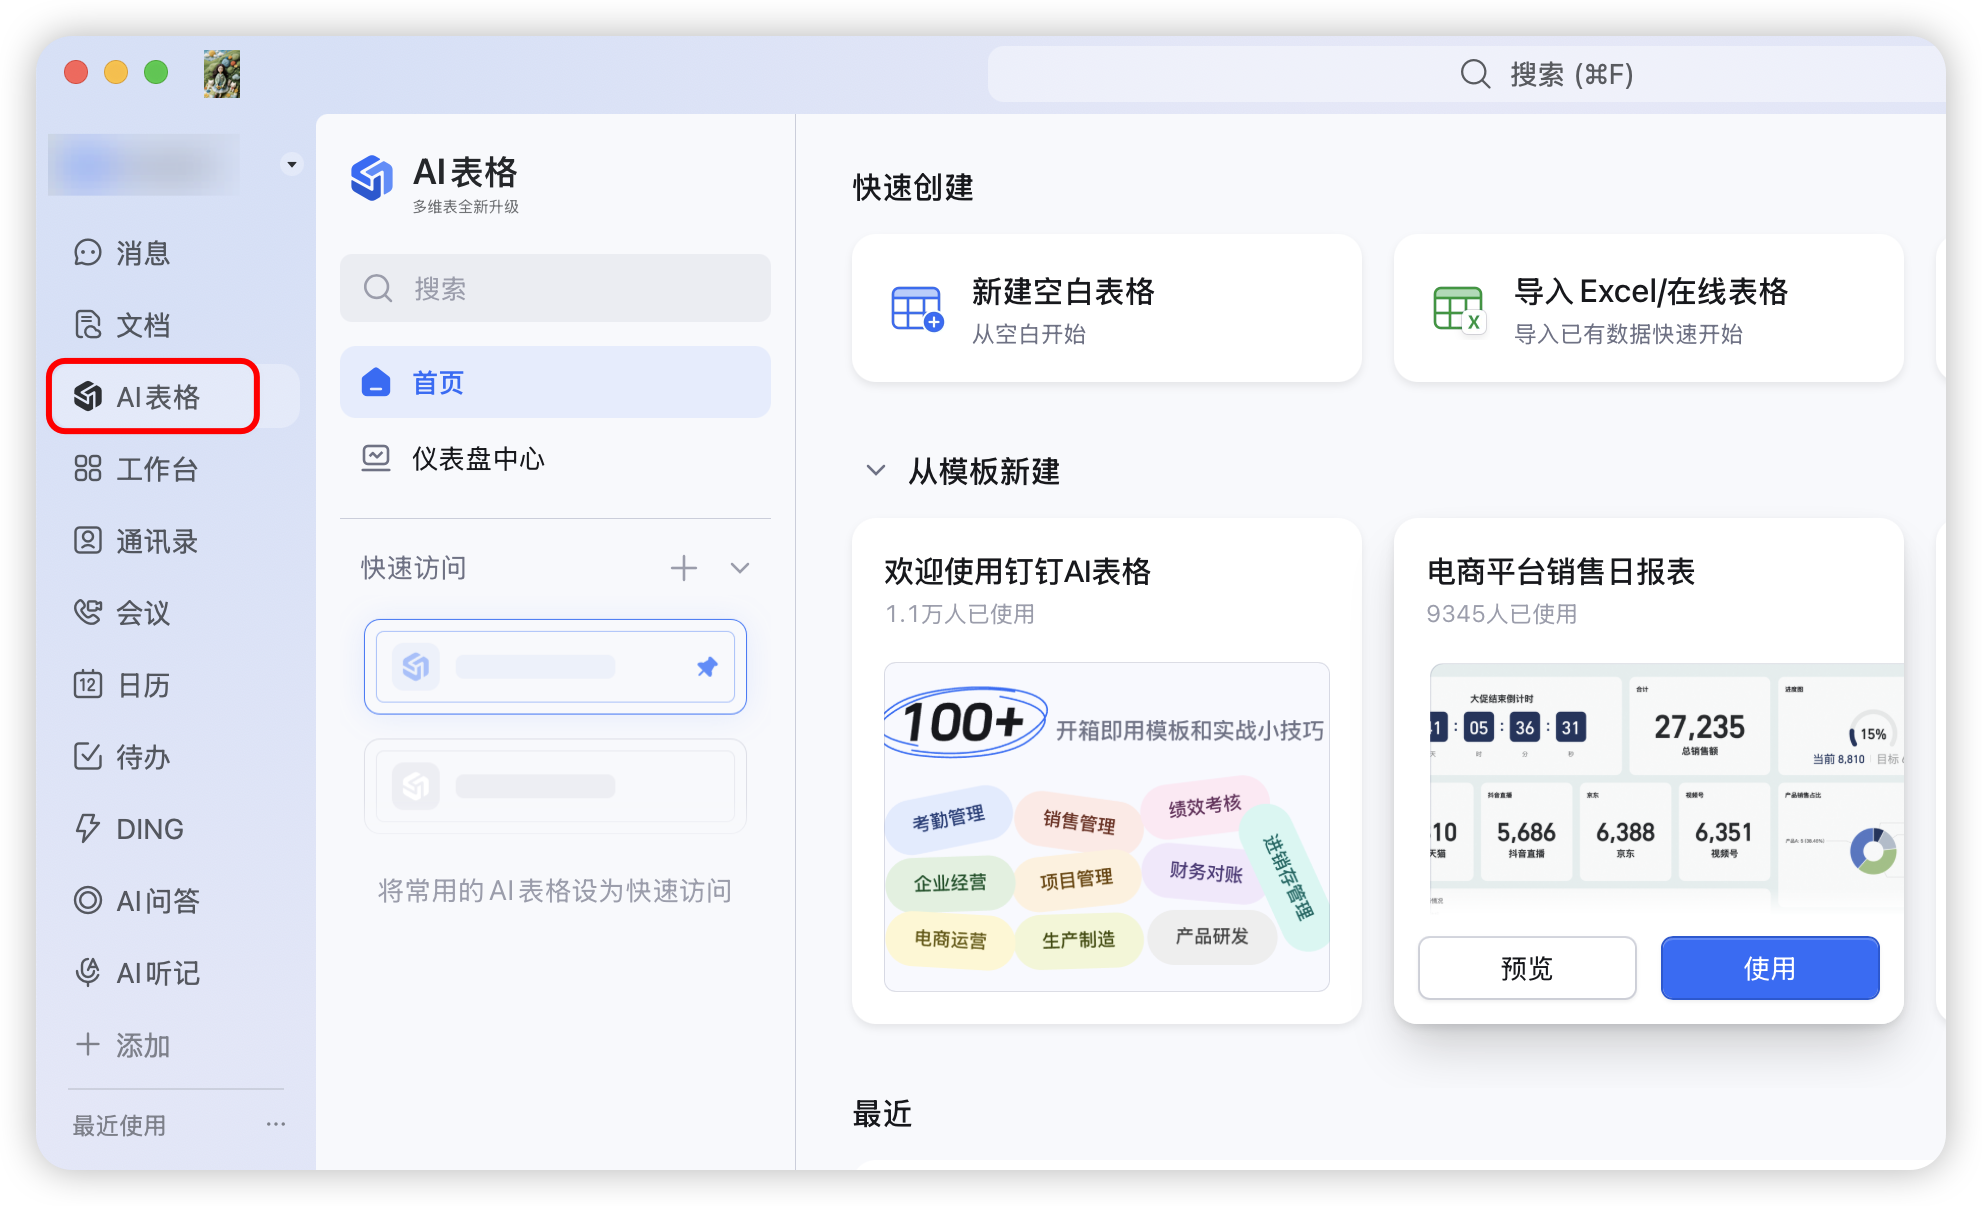Click the user avatar in title bar

tap(221, 73)
